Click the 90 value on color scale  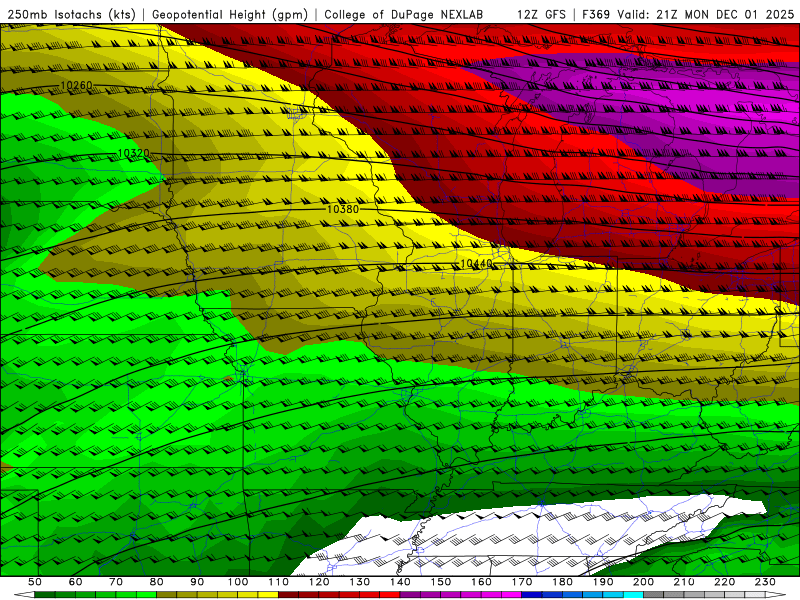click(x=197, y=582)
